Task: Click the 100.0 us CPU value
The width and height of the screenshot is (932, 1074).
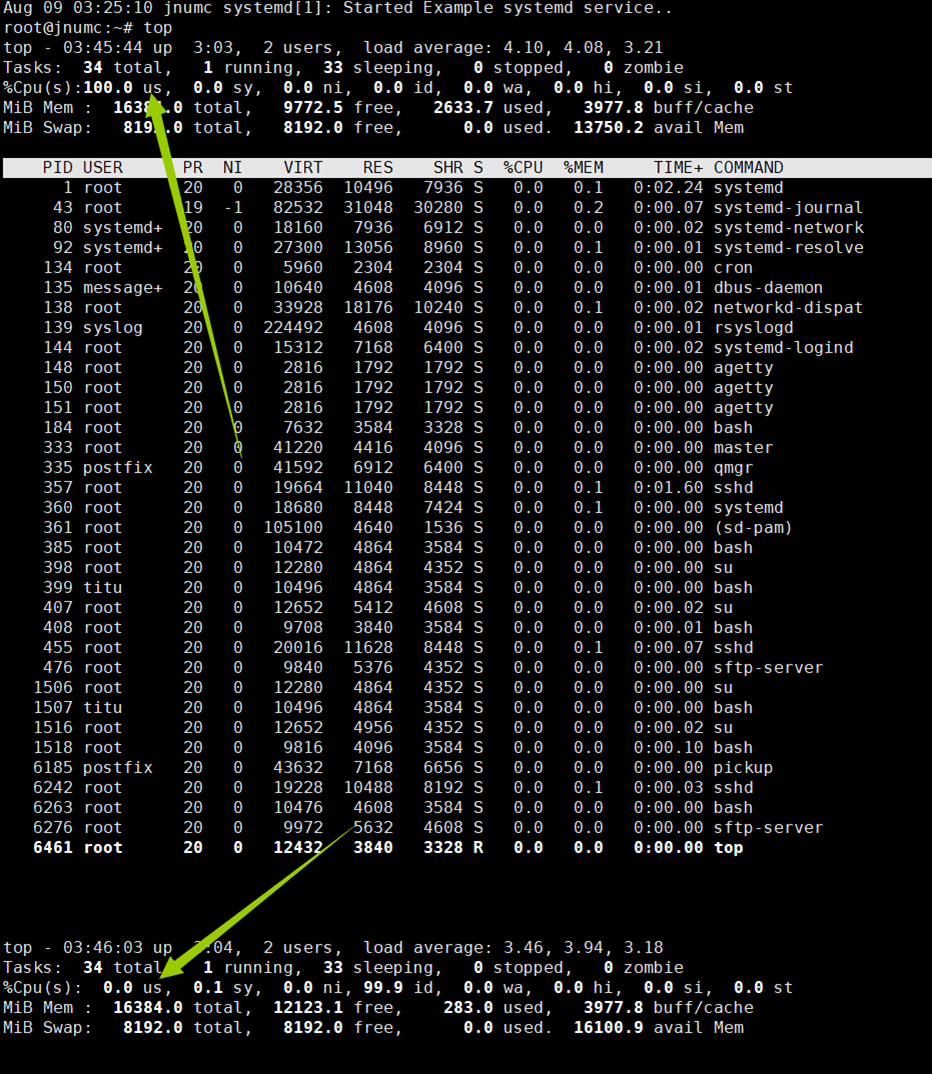Action: pyautogui.click(x=123, y=88)
